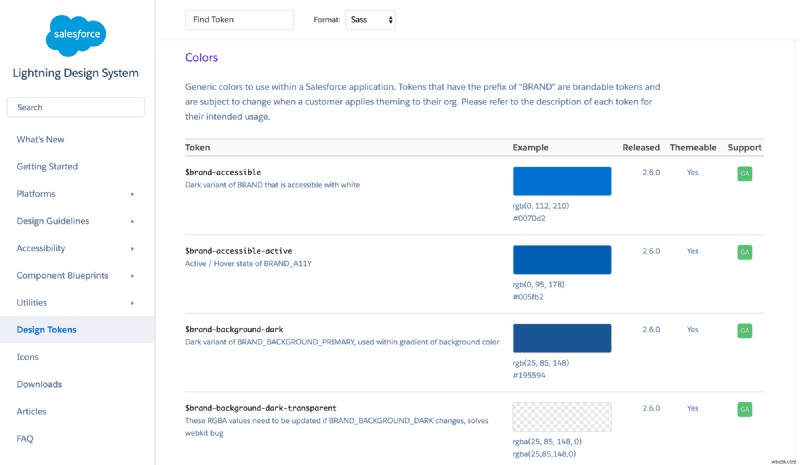Go to Getting Started page
This screenshot has height=465, width=800.
coord(47,166)
